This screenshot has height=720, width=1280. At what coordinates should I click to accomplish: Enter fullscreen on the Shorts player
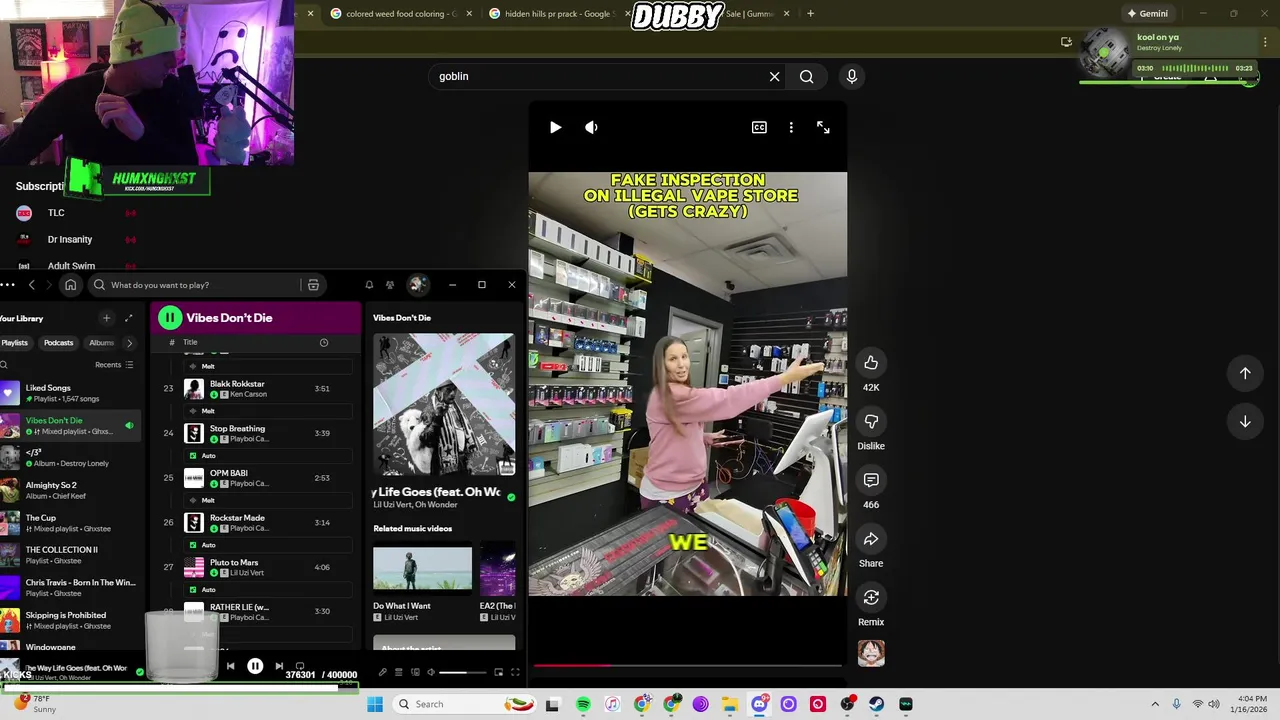click(823, 127)
